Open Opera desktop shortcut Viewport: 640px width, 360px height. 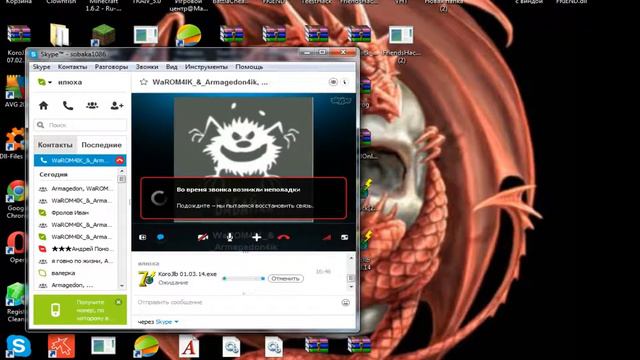click(16, 243)
